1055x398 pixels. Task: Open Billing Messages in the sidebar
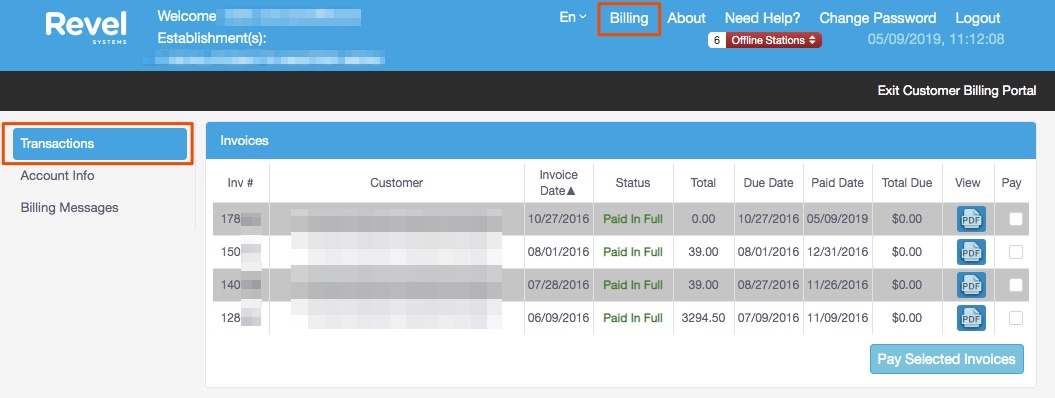(69, 208)
